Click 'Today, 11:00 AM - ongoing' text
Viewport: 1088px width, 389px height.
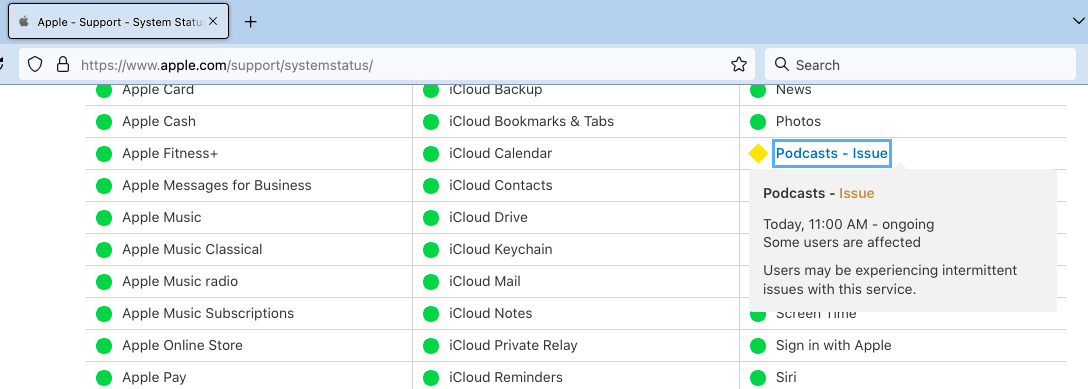click(x=849, y=225)
